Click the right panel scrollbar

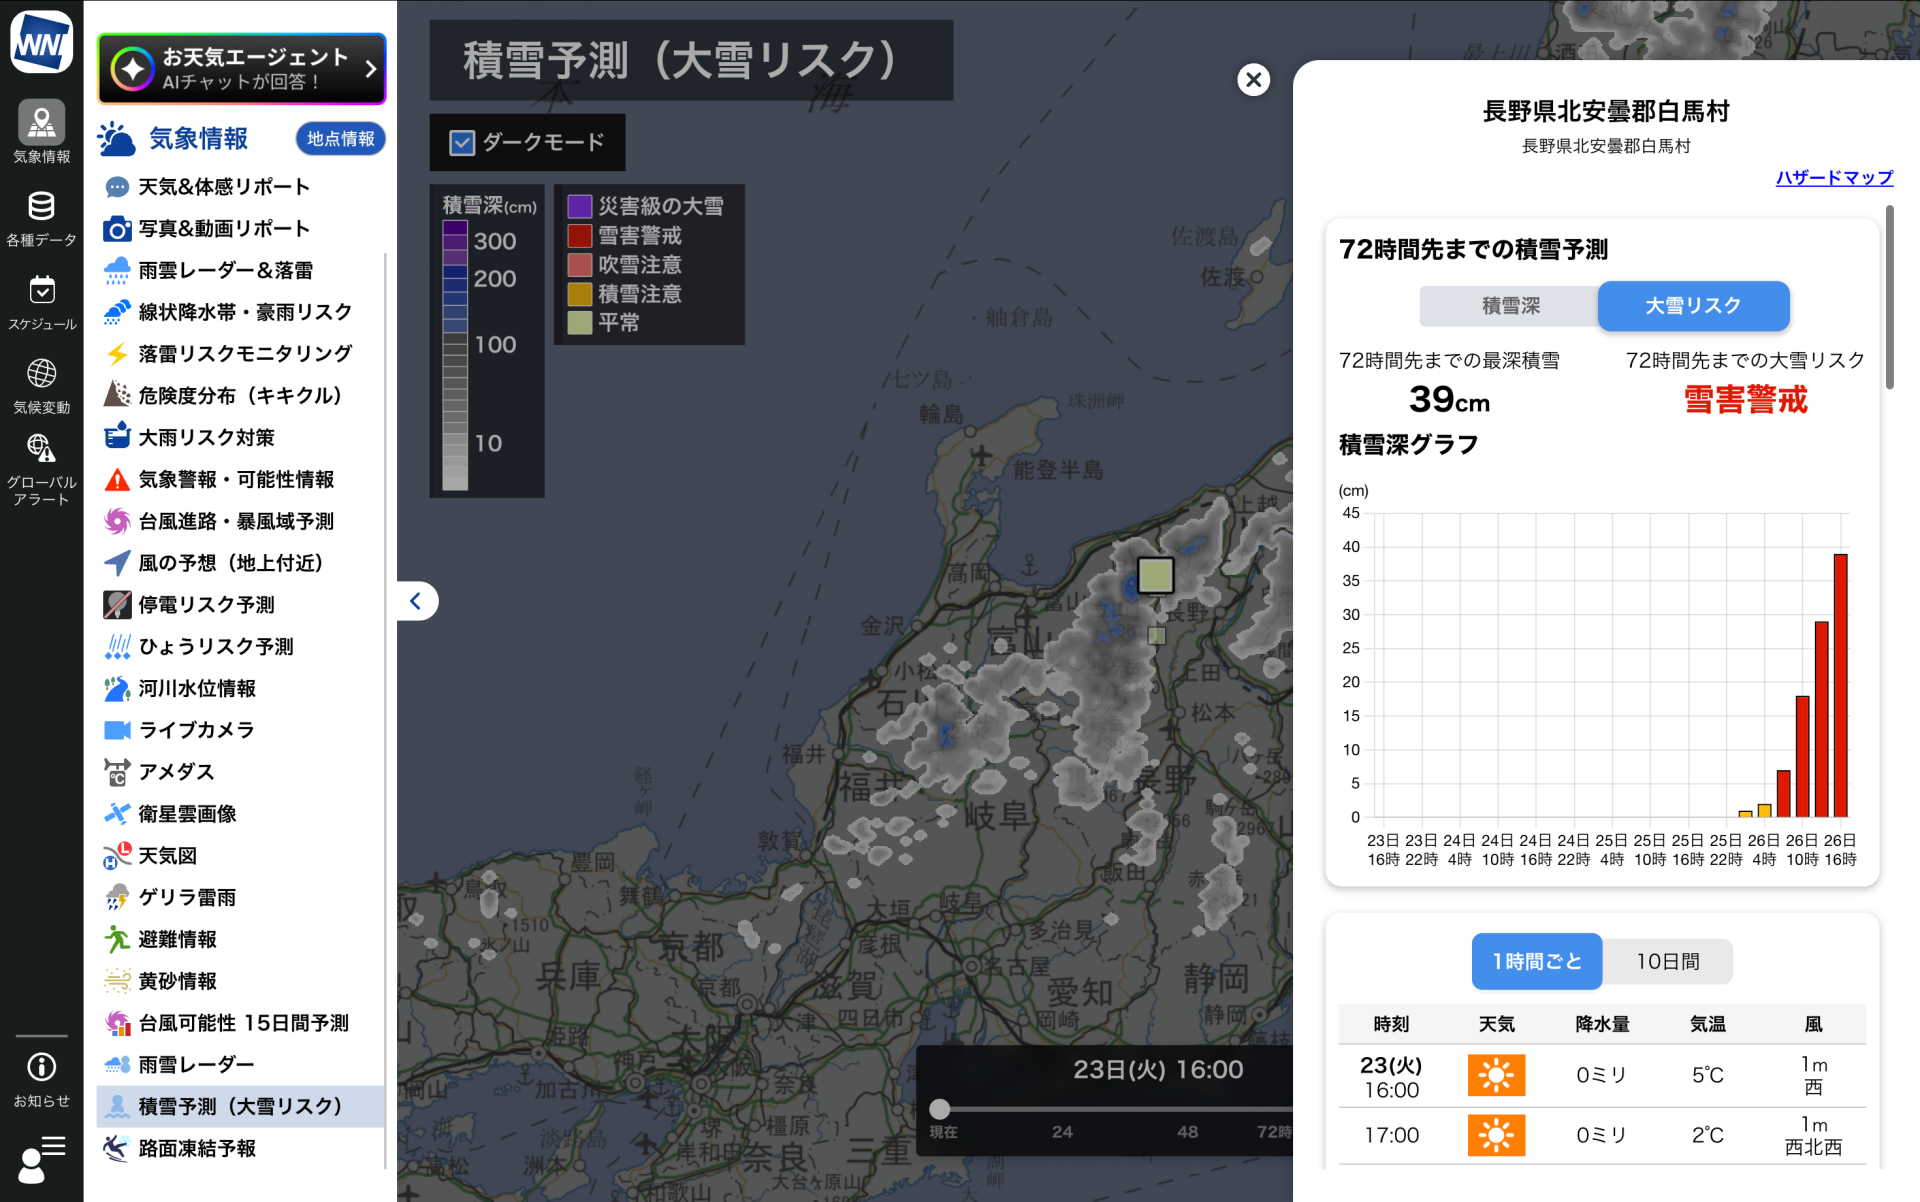click(x=1888, y=298)
